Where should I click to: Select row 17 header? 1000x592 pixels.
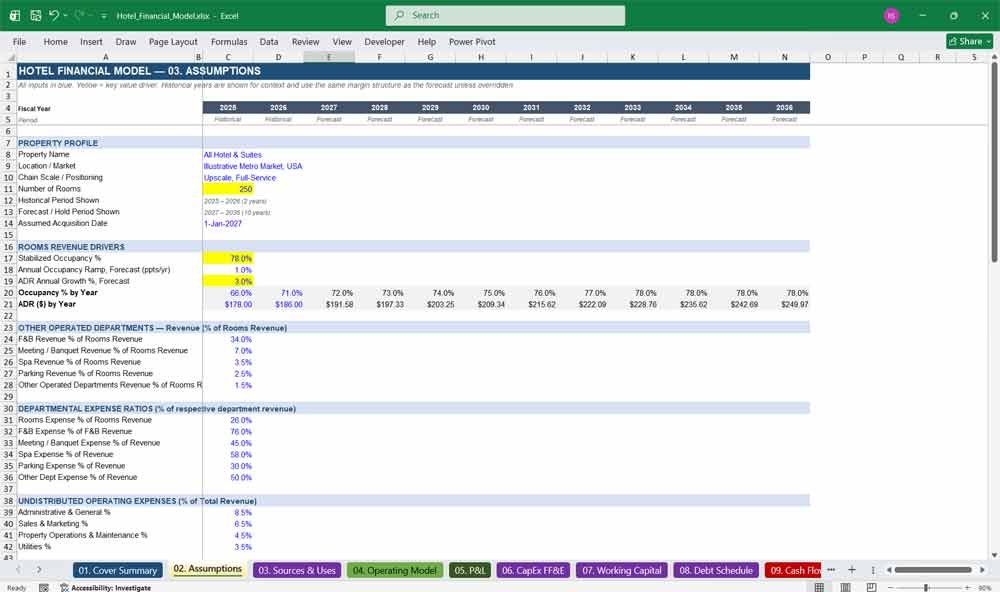[x=8, y=258]
